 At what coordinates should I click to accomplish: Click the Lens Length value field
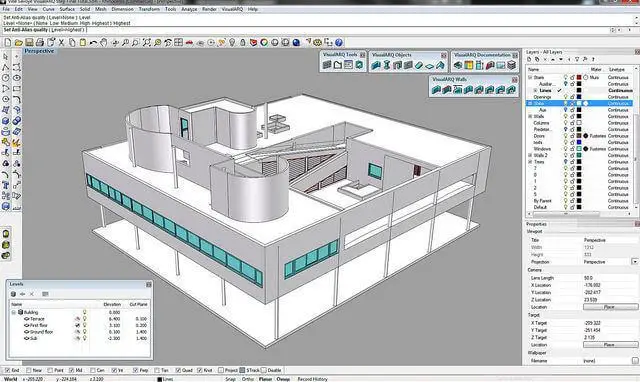coord(610,278)
